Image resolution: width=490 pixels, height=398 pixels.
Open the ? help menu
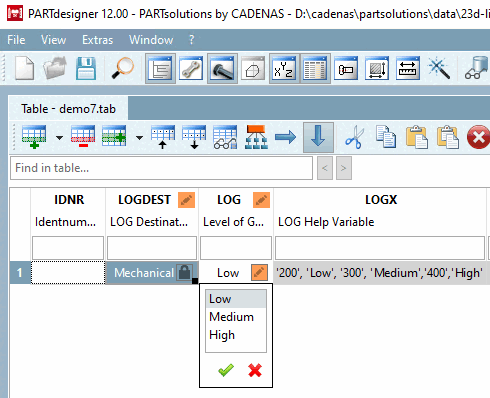191,40
